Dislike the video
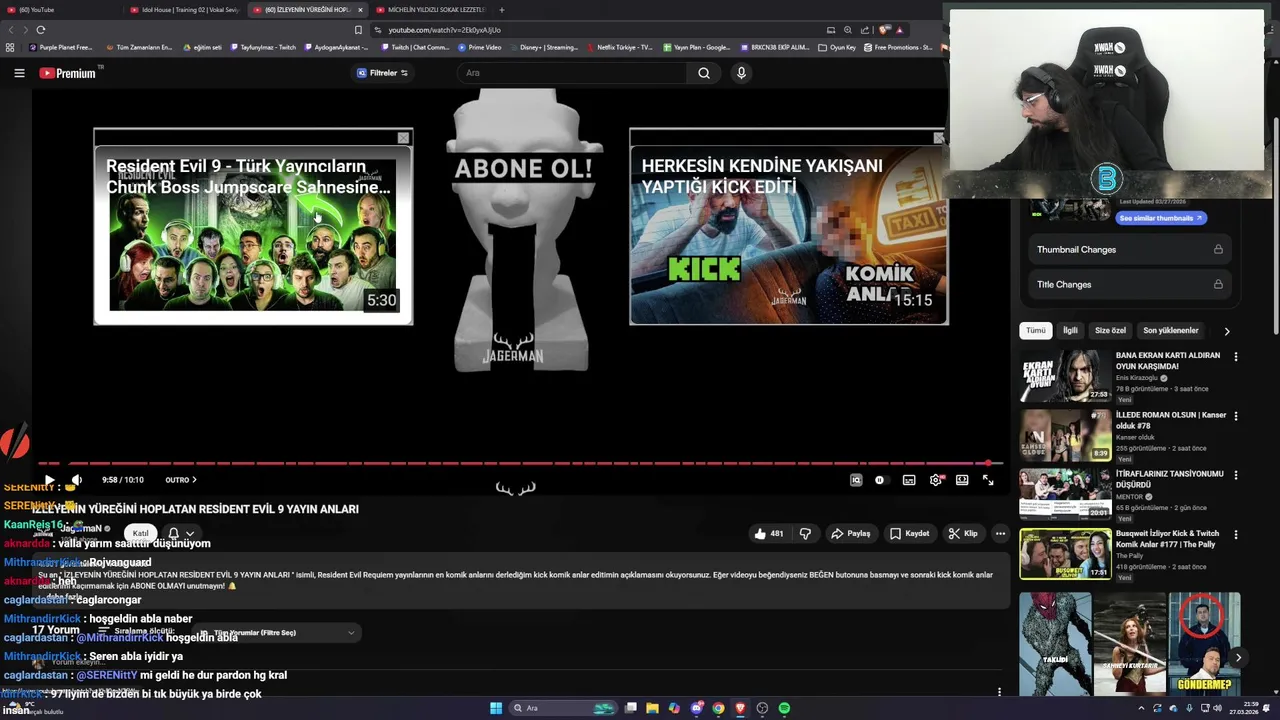1280x720 pixels. pyautogui.click(x=805, y=534)
